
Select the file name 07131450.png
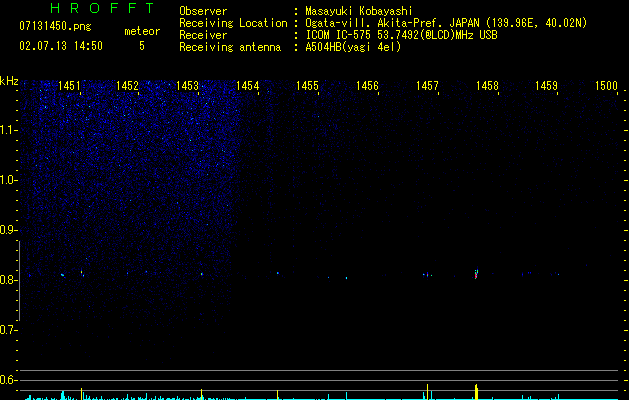tap(55, 27)
